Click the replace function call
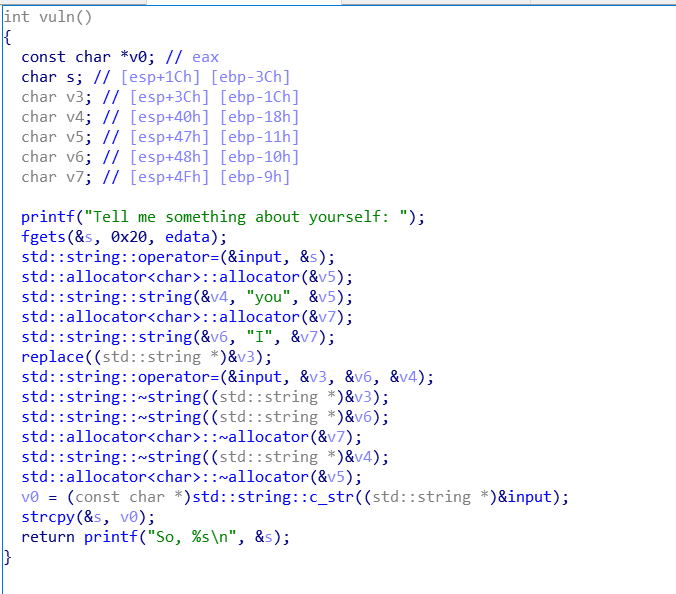 click(x=52, y=357)
